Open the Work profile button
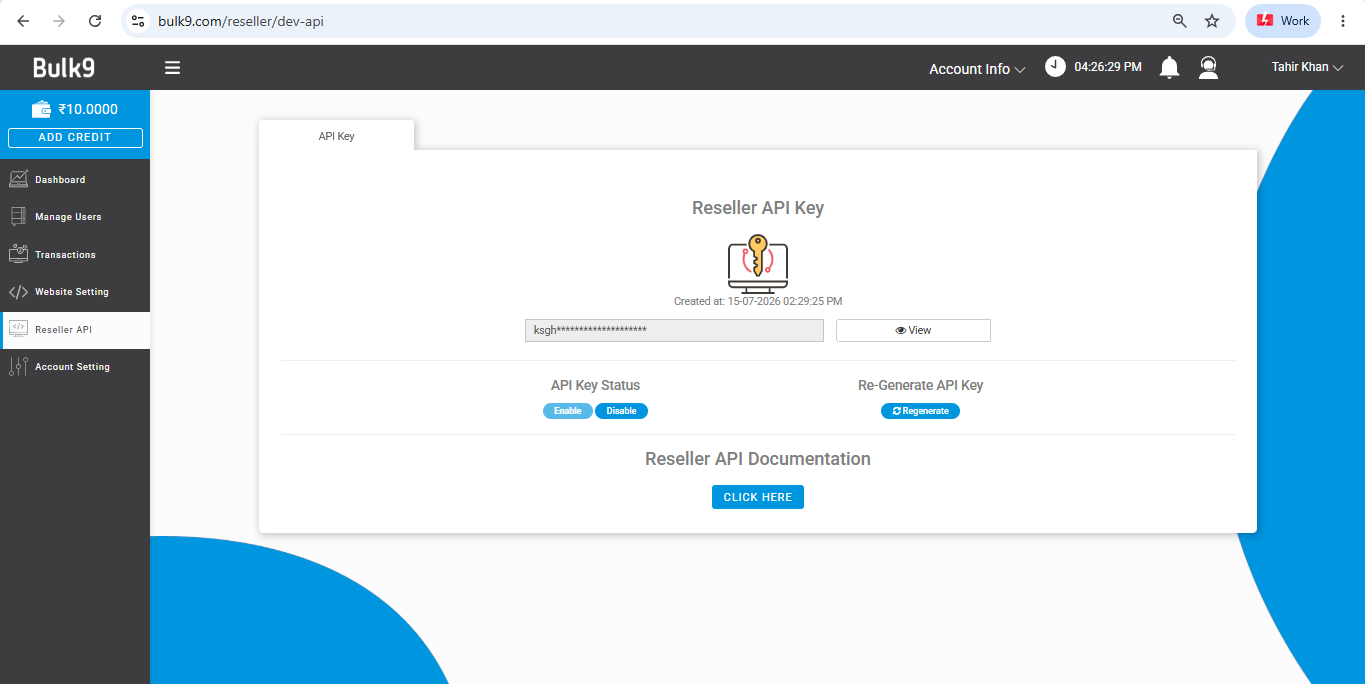 (x=1283, y=21)
